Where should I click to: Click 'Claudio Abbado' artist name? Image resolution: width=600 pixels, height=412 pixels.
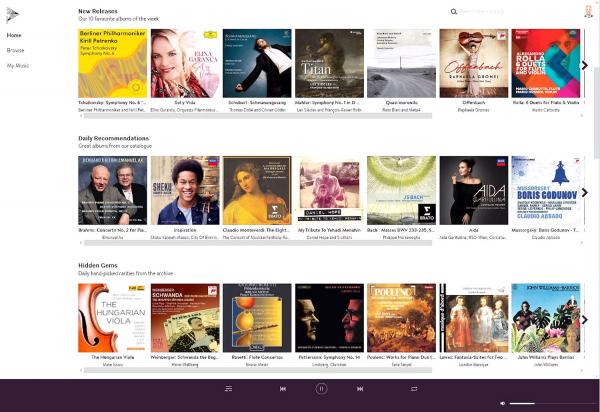[546, 237]
